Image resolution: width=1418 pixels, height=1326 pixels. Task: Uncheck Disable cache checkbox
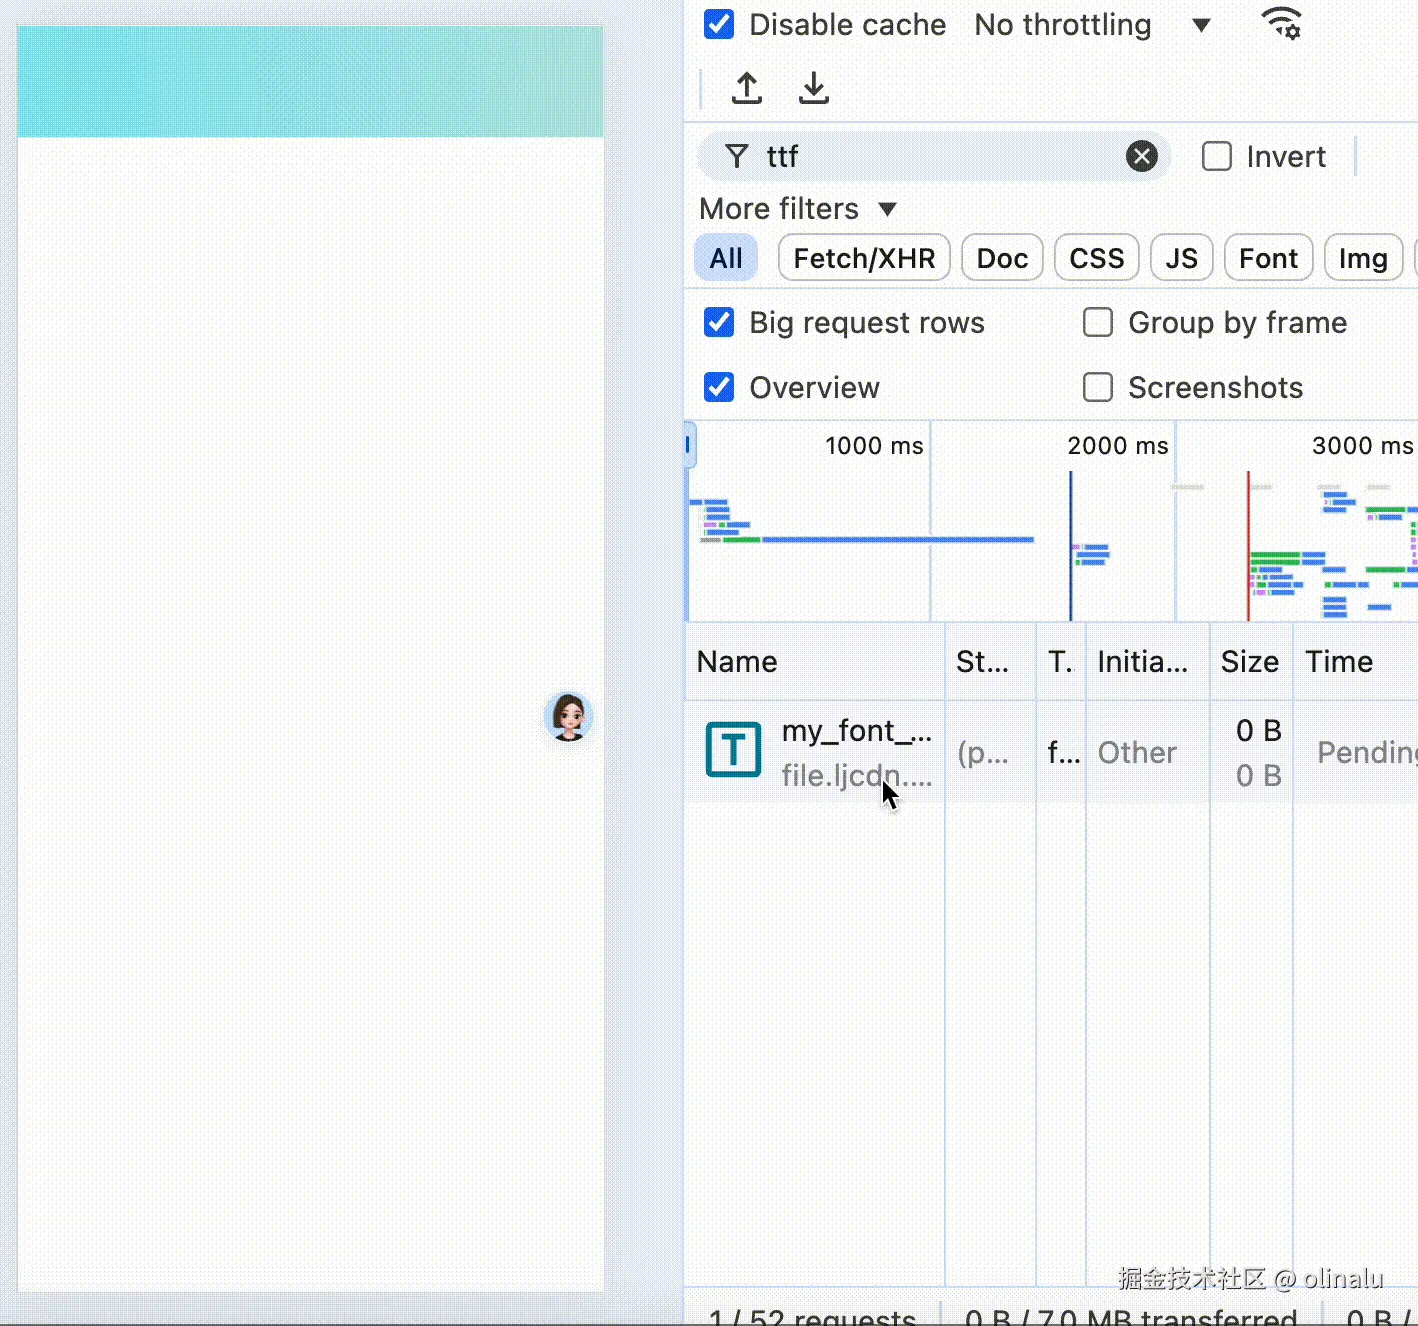click(x=719, y=24)
